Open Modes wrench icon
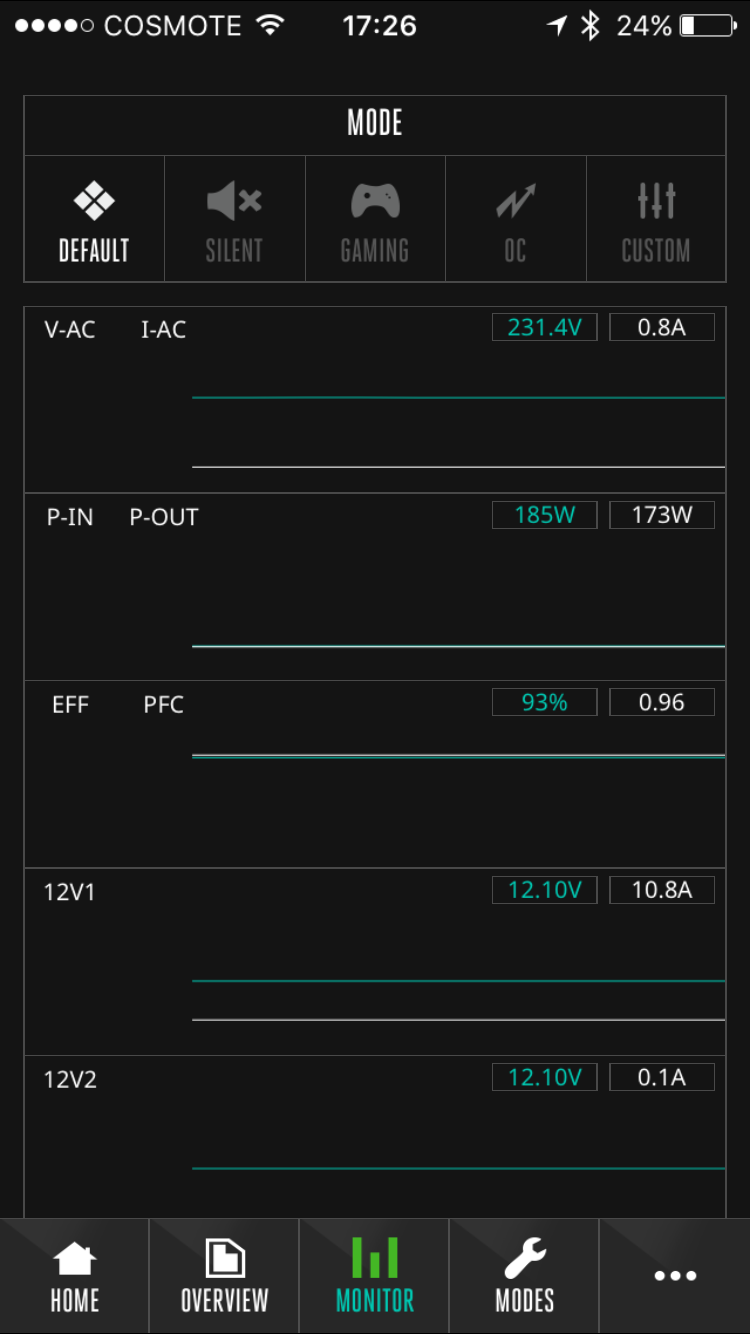This screenshot has width=750, height=1334. pos(525,1259)
